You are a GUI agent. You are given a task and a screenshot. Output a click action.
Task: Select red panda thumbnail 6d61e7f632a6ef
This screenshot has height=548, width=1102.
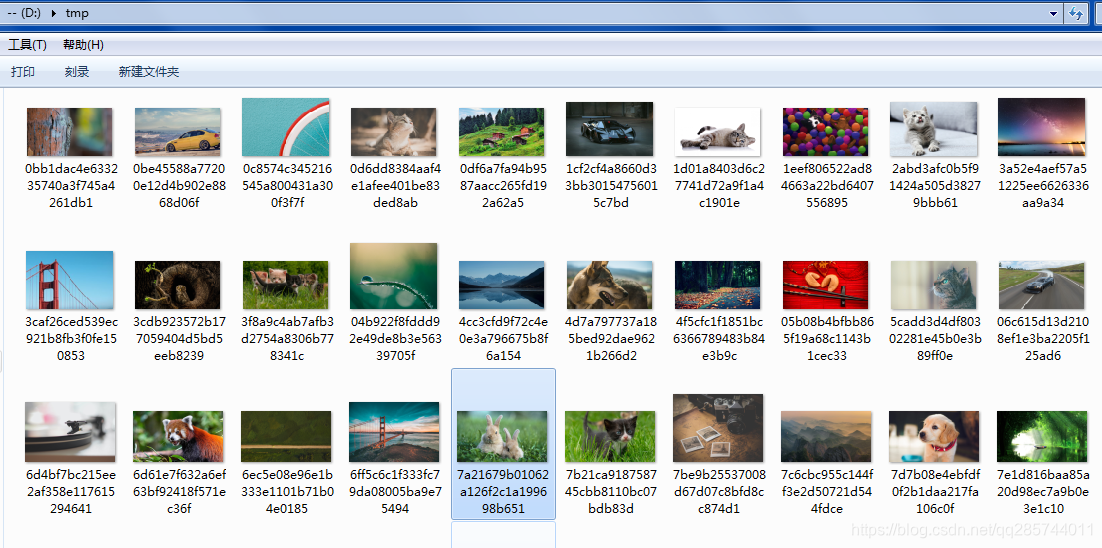tap(177, 436)
